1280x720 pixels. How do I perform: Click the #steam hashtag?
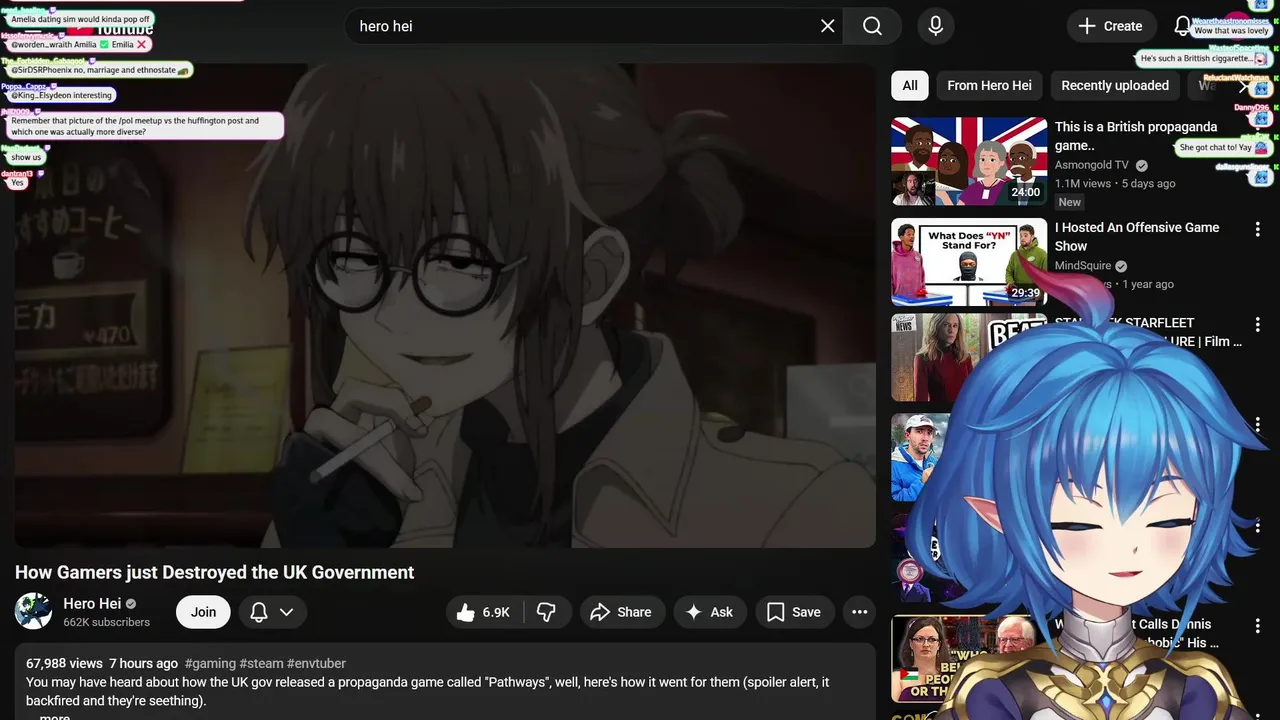pos(261,663)
